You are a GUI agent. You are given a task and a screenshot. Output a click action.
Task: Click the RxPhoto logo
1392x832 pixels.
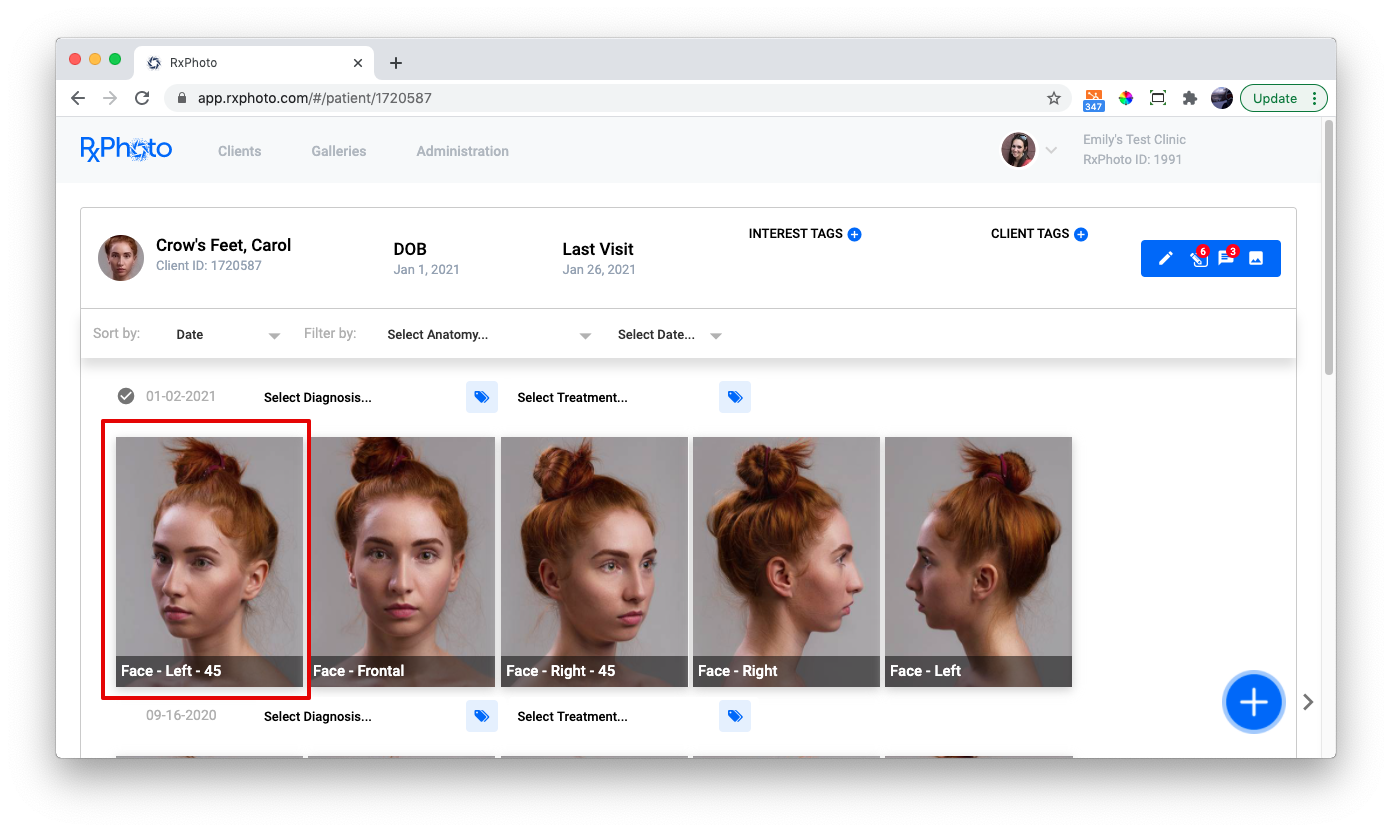click(126, 150)
